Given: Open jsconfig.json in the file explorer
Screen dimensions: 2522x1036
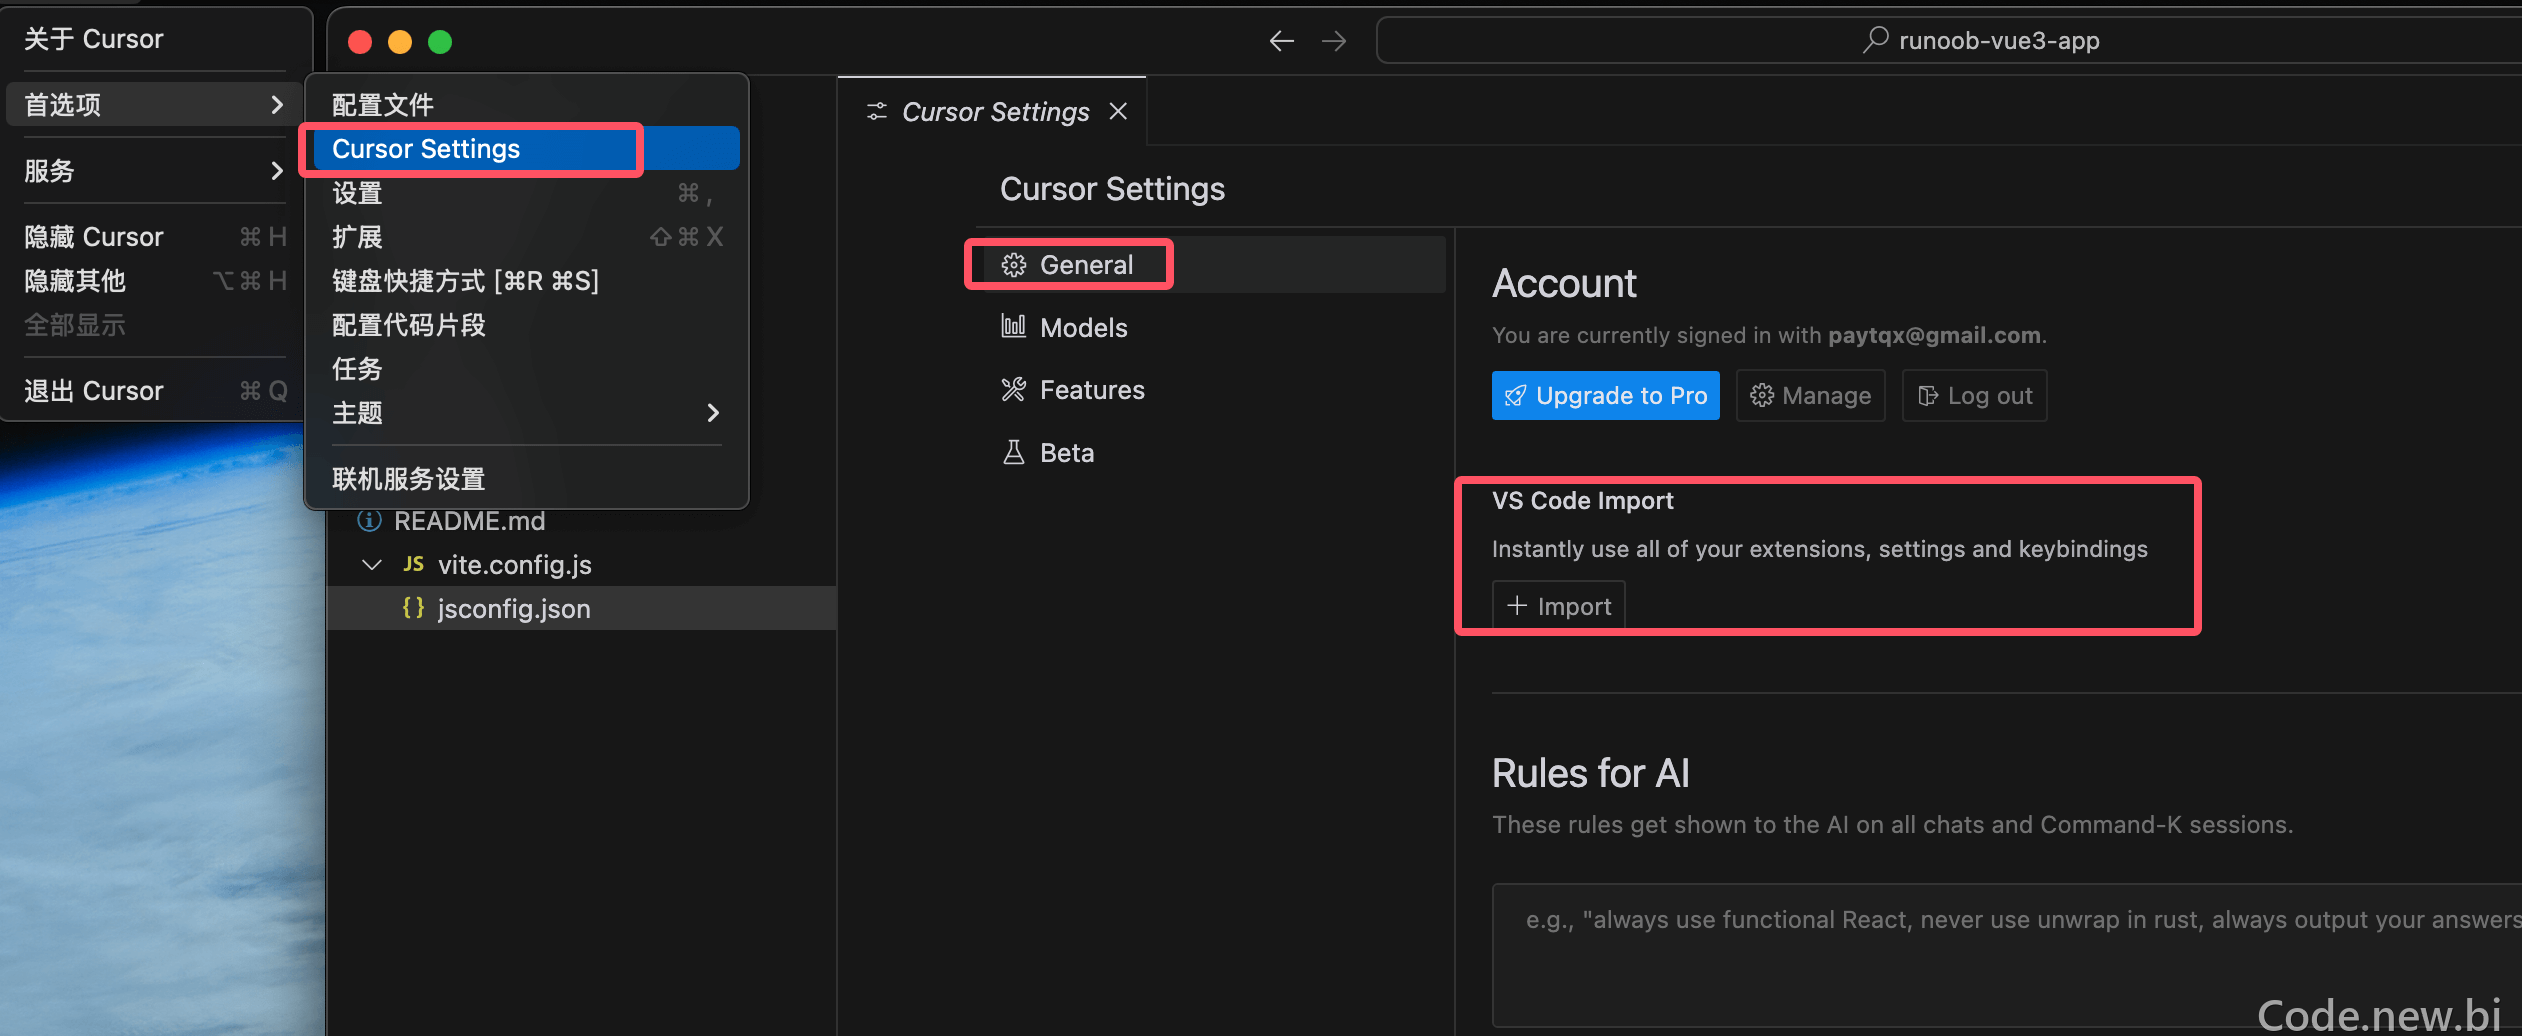Looking at the screenshot, I should [514, 609].
